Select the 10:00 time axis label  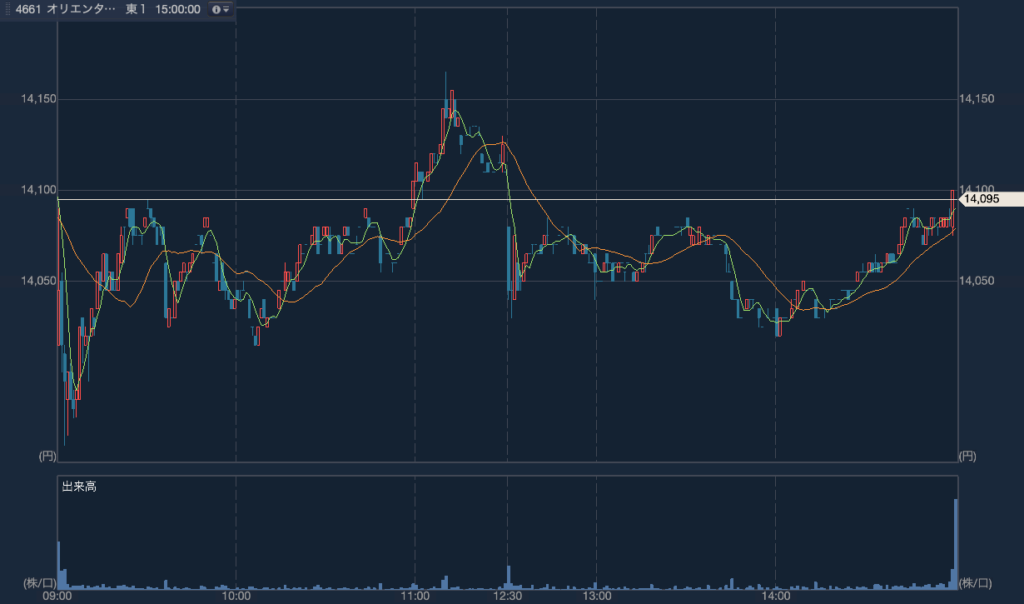coord(235,596)
